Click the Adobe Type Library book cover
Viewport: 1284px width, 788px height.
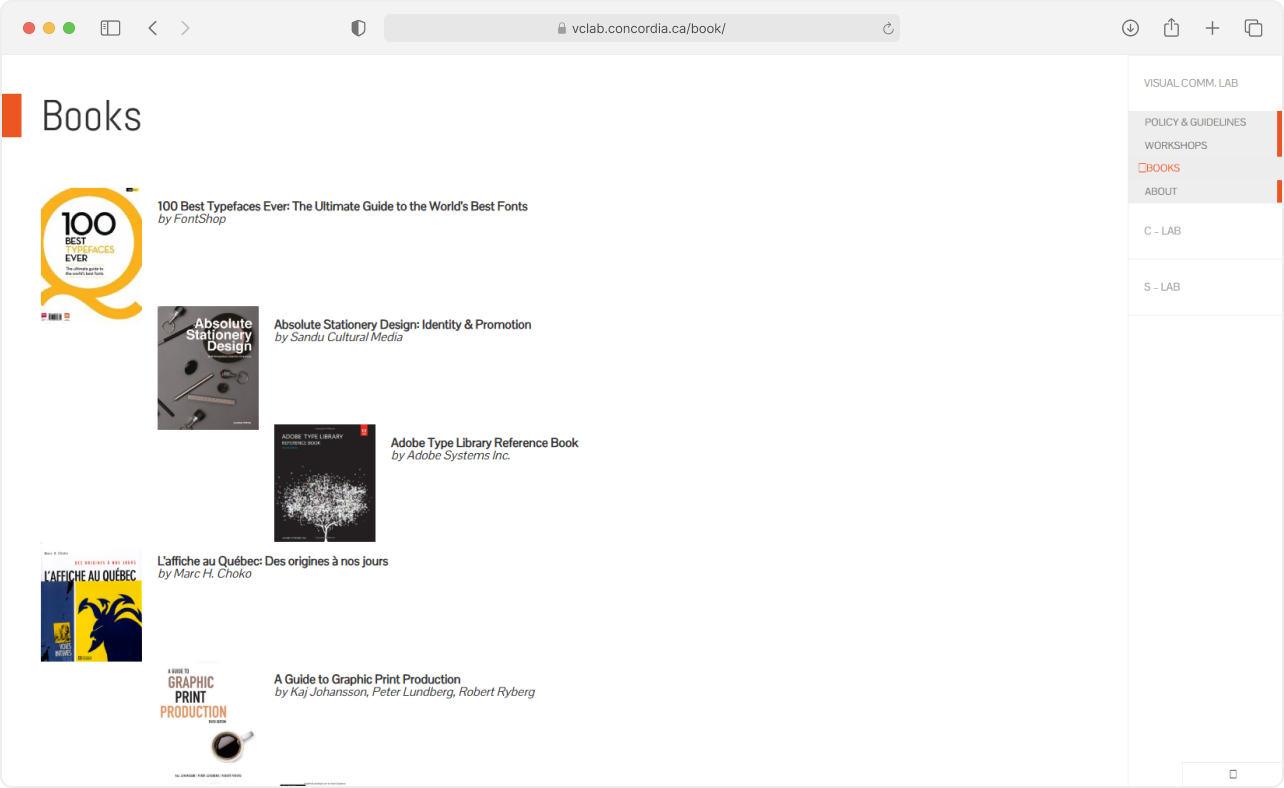(325, 483)
